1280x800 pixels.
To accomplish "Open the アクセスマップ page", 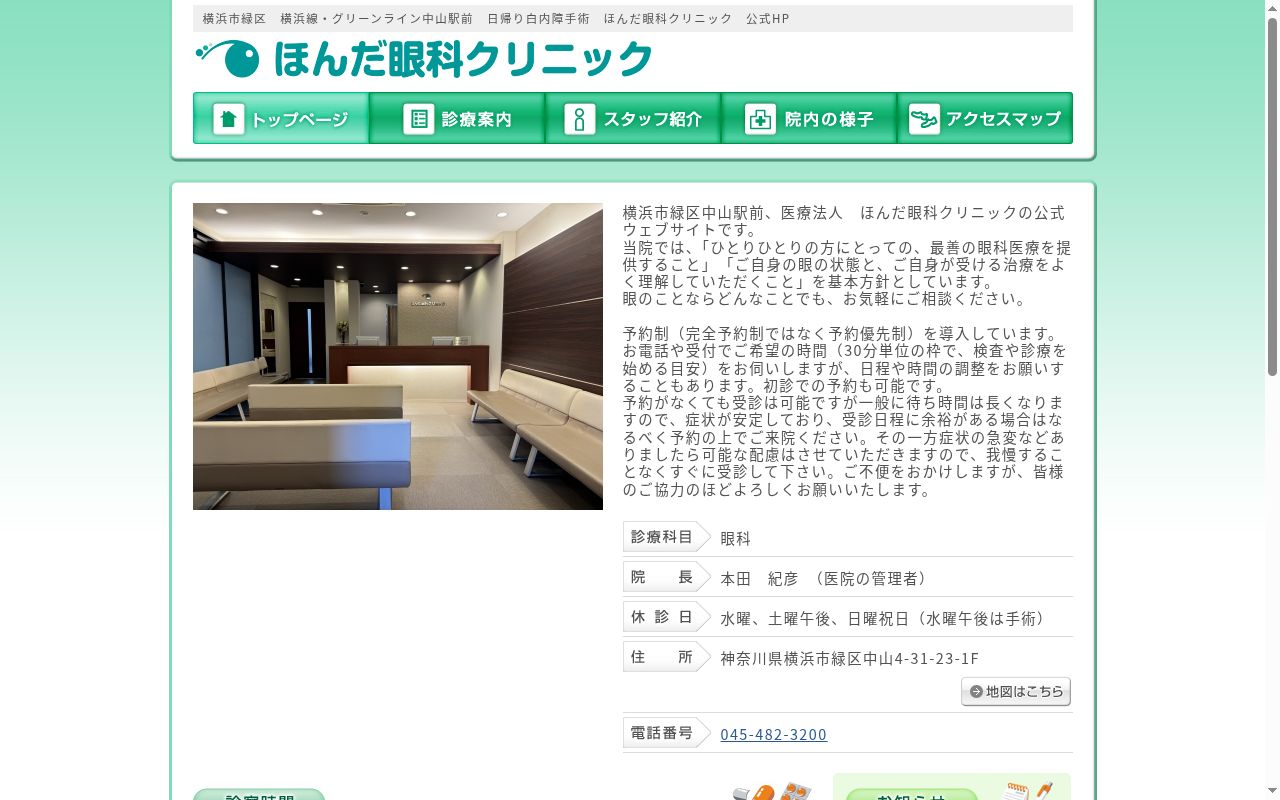I will tap(985, 118).
